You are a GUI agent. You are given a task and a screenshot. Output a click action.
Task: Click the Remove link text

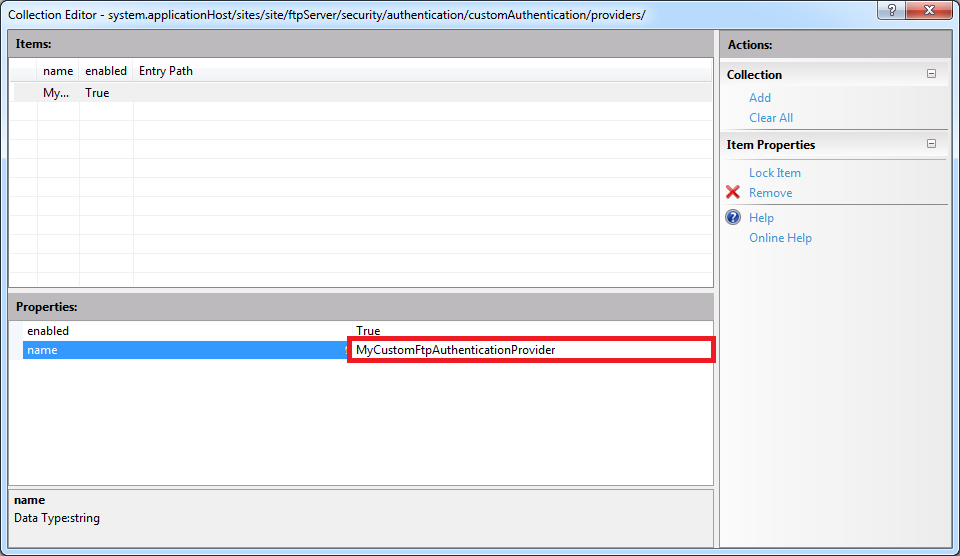pyautogui.click(x=770, y=193)
